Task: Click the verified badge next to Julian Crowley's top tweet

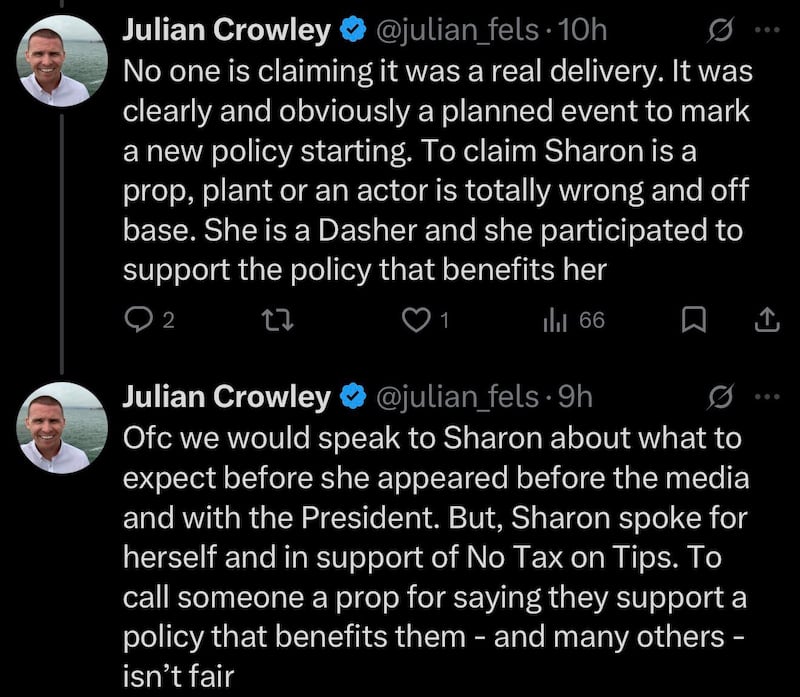Action: (x=352, y=30)
